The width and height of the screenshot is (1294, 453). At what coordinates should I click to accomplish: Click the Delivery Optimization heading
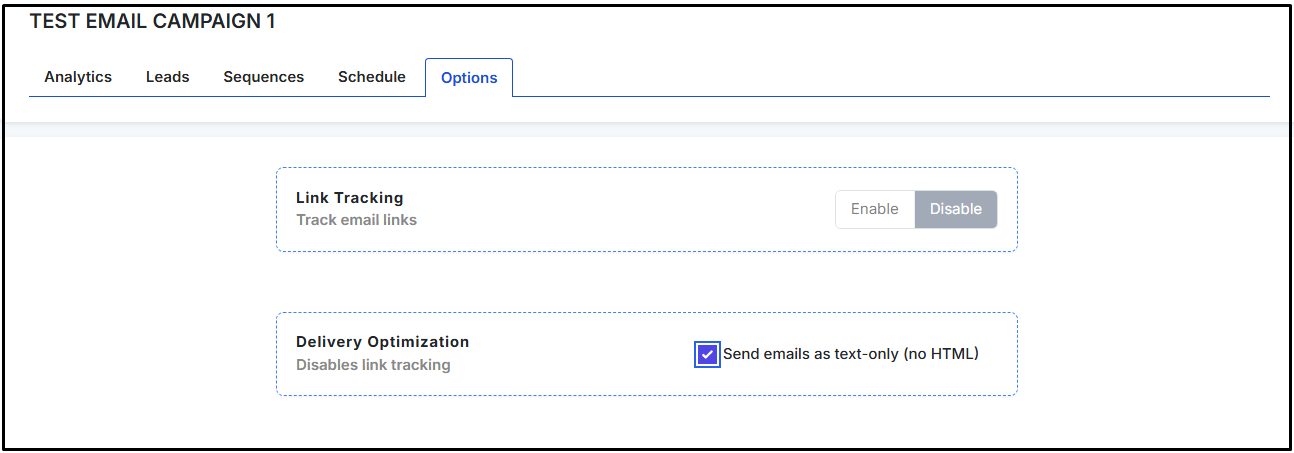(x=382, y=342)
